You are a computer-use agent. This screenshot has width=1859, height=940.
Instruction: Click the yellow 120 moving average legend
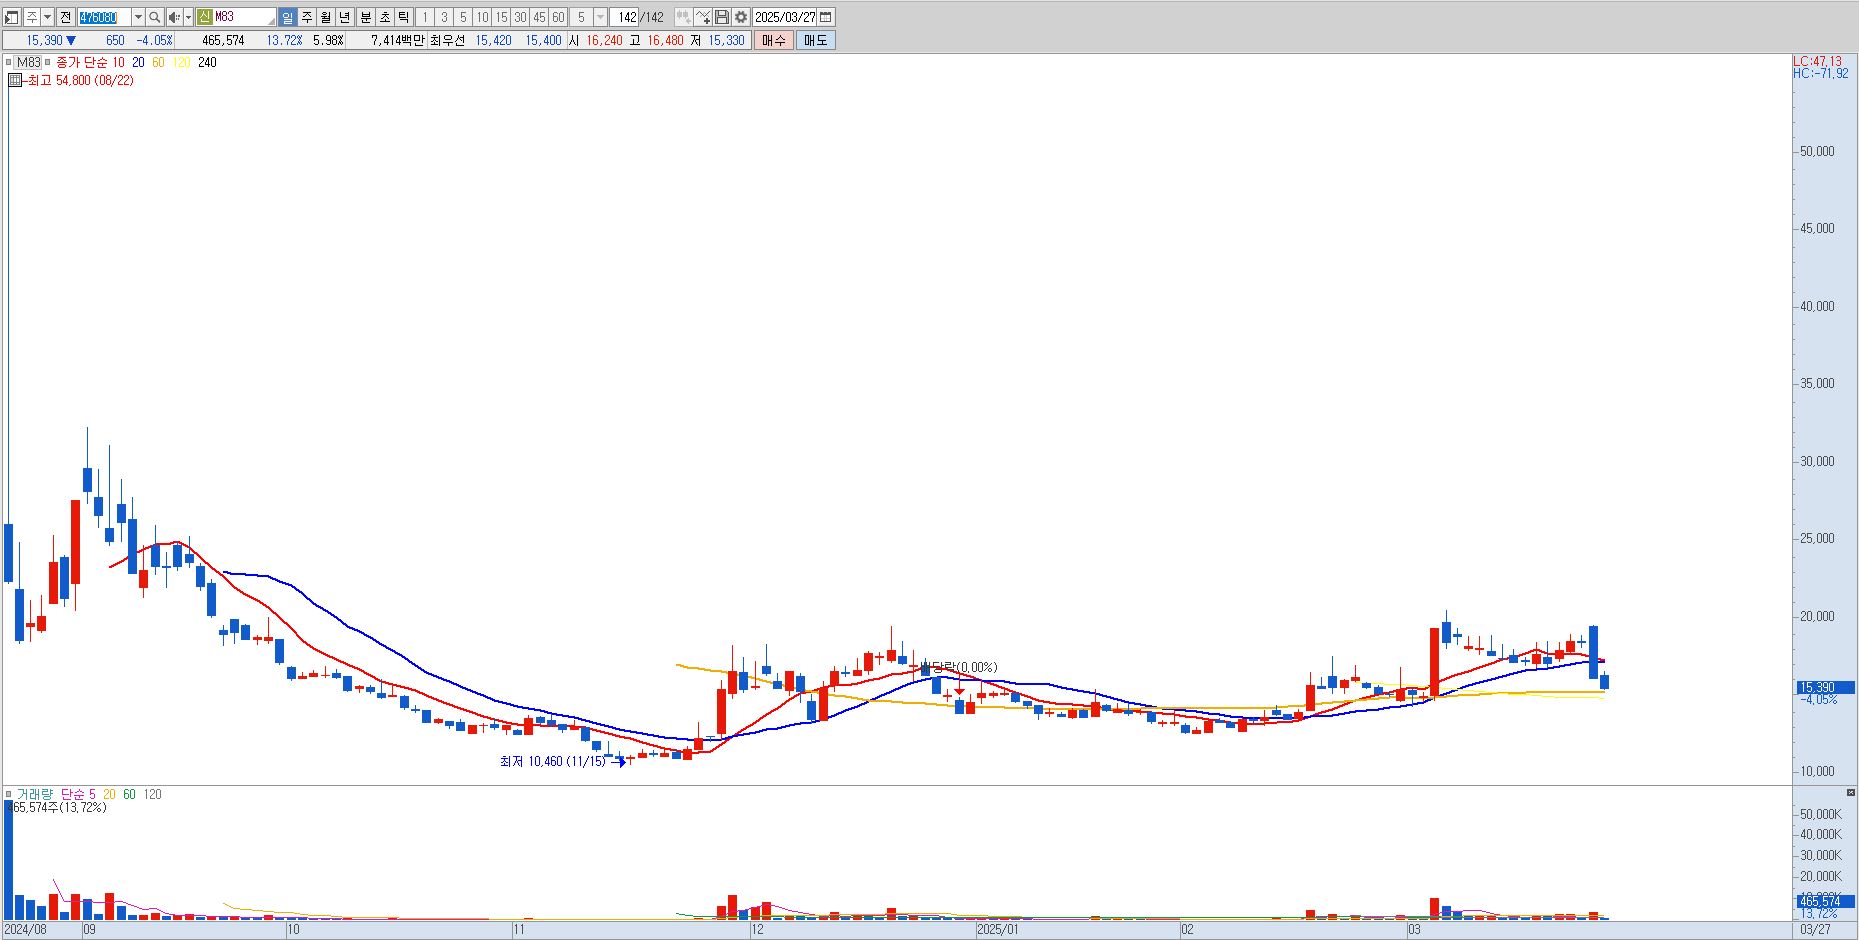[181, 62]
